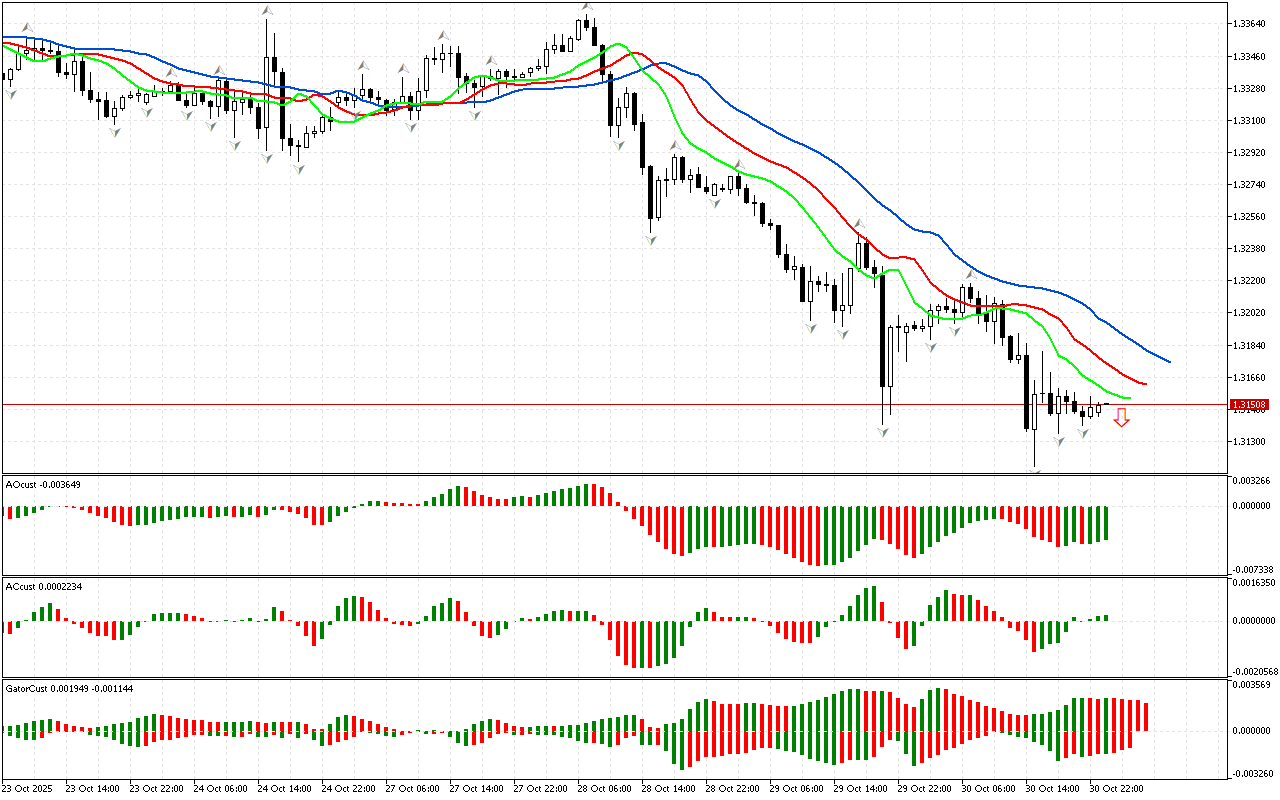The width and height of the screenshot is (1280, 800).
Task: Select the right end of the blue Alligator line
Action: [x=1168, y=360]
